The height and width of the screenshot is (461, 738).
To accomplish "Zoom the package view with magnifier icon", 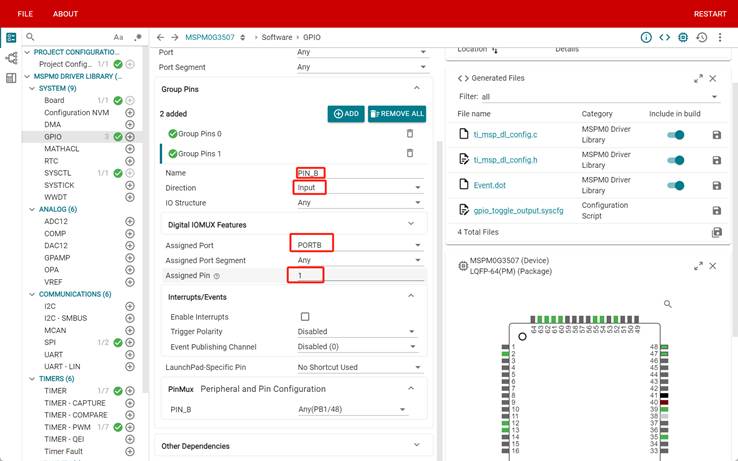I will [x=668, y=304].
